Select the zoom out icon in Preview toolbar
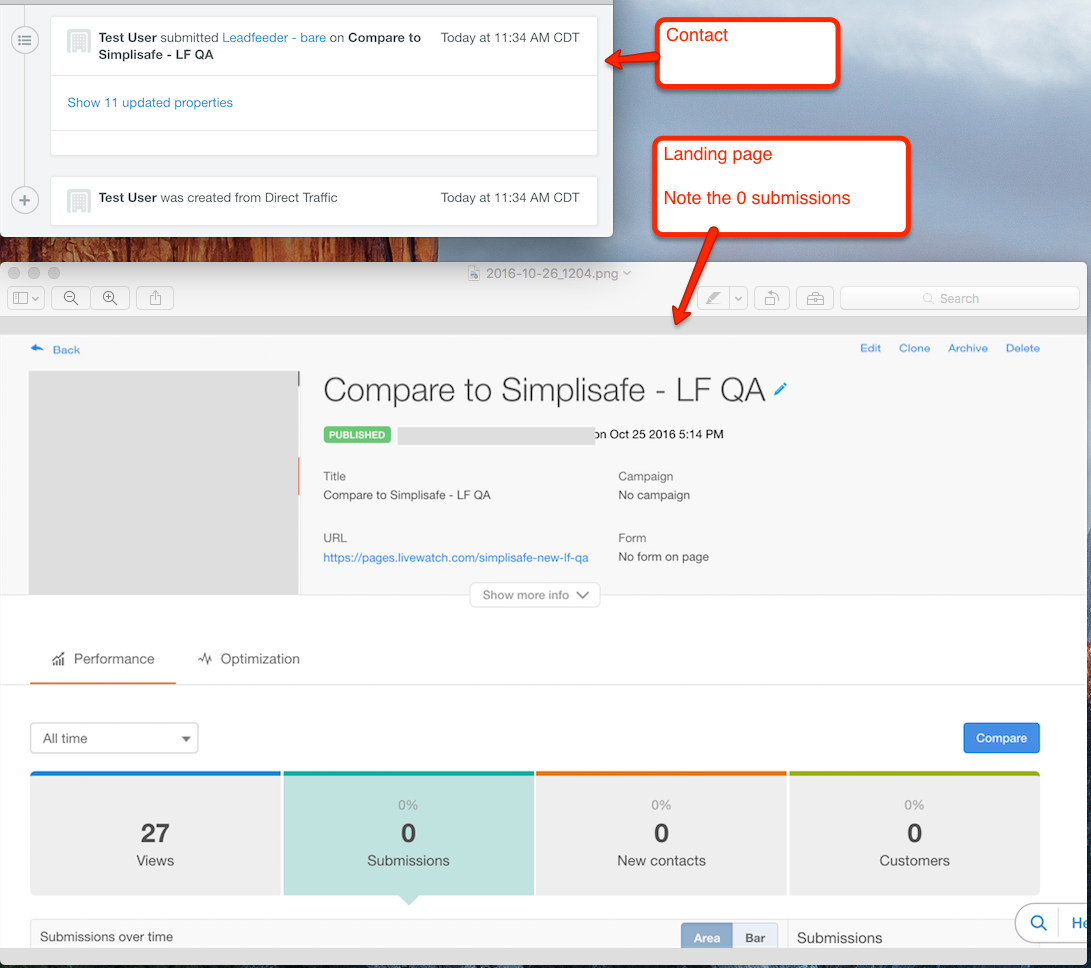 pos(70,297)
